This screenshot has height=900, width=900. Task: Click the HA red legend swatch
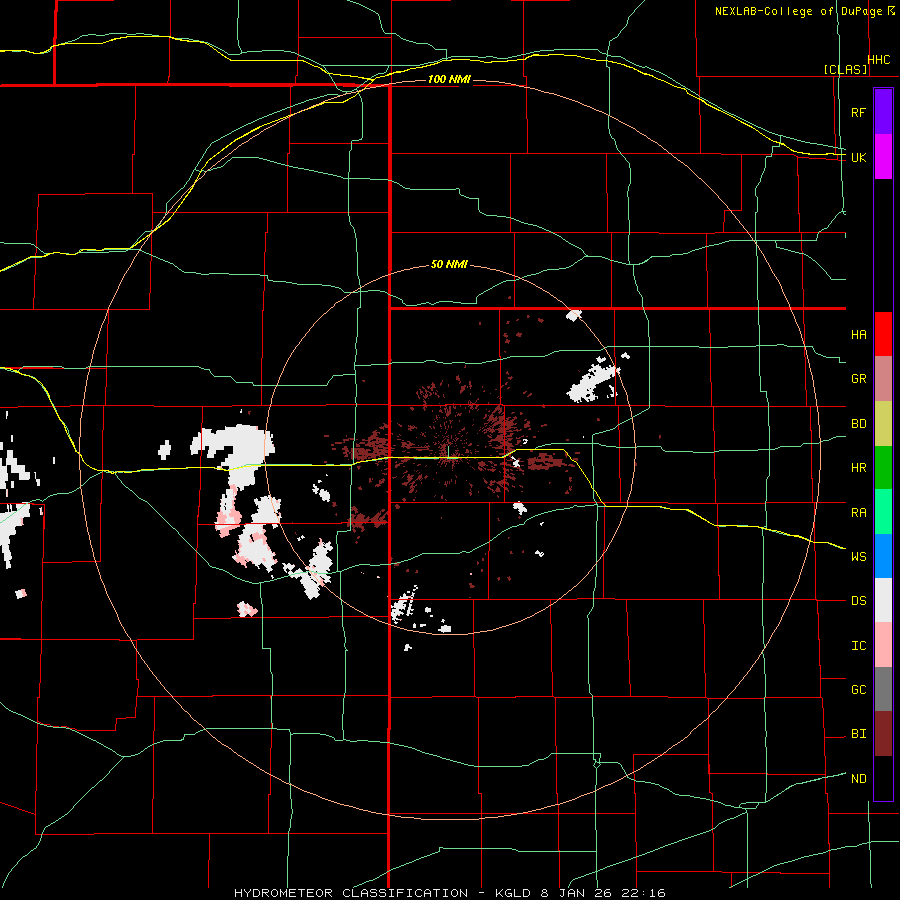(883, 334)
